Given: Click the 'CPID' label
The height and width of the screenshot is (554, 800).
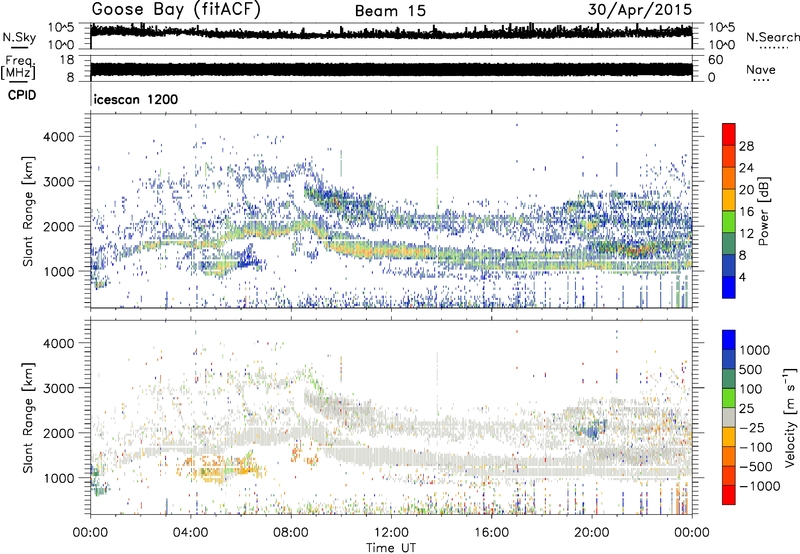Looking at the screenshot, I should 22,95.
